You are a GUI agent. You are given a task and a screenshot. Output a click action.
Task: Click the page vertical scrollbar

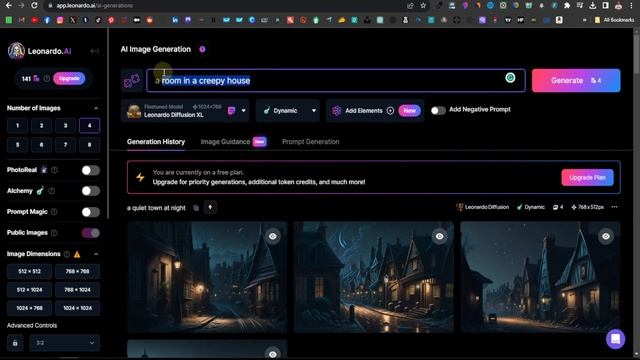[x=636, y=53]
